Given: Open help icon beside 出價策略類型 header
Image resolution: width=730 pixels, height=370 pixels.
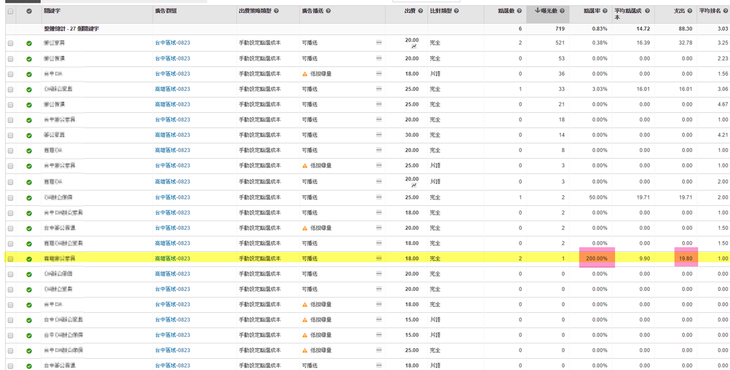Looking at the screenshot, I should point(277,11).
